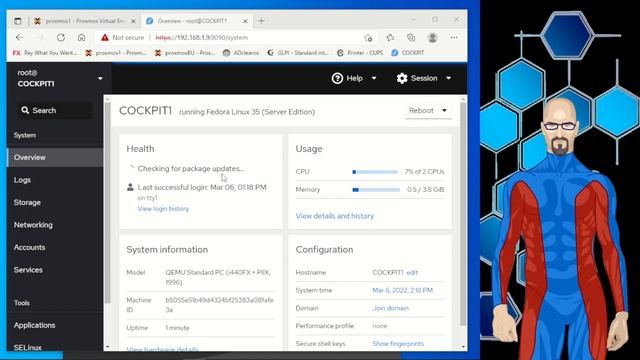
Task: Click View login history link
Action: (x=163, y=209)
